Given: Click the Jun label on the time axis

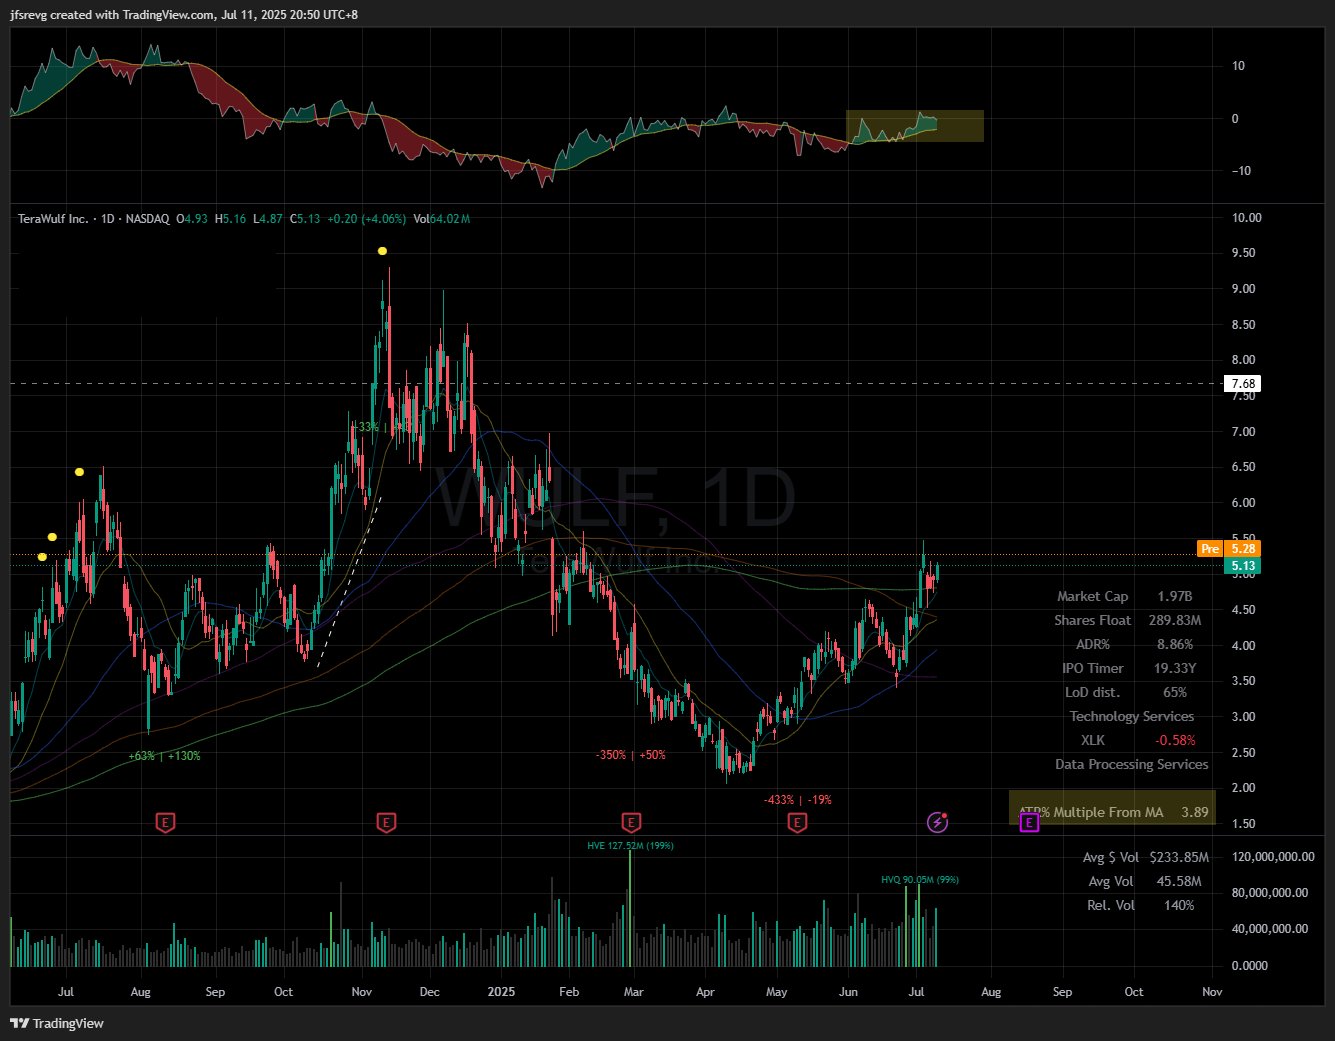Looking at the screenshot, I should coord(848,992).
